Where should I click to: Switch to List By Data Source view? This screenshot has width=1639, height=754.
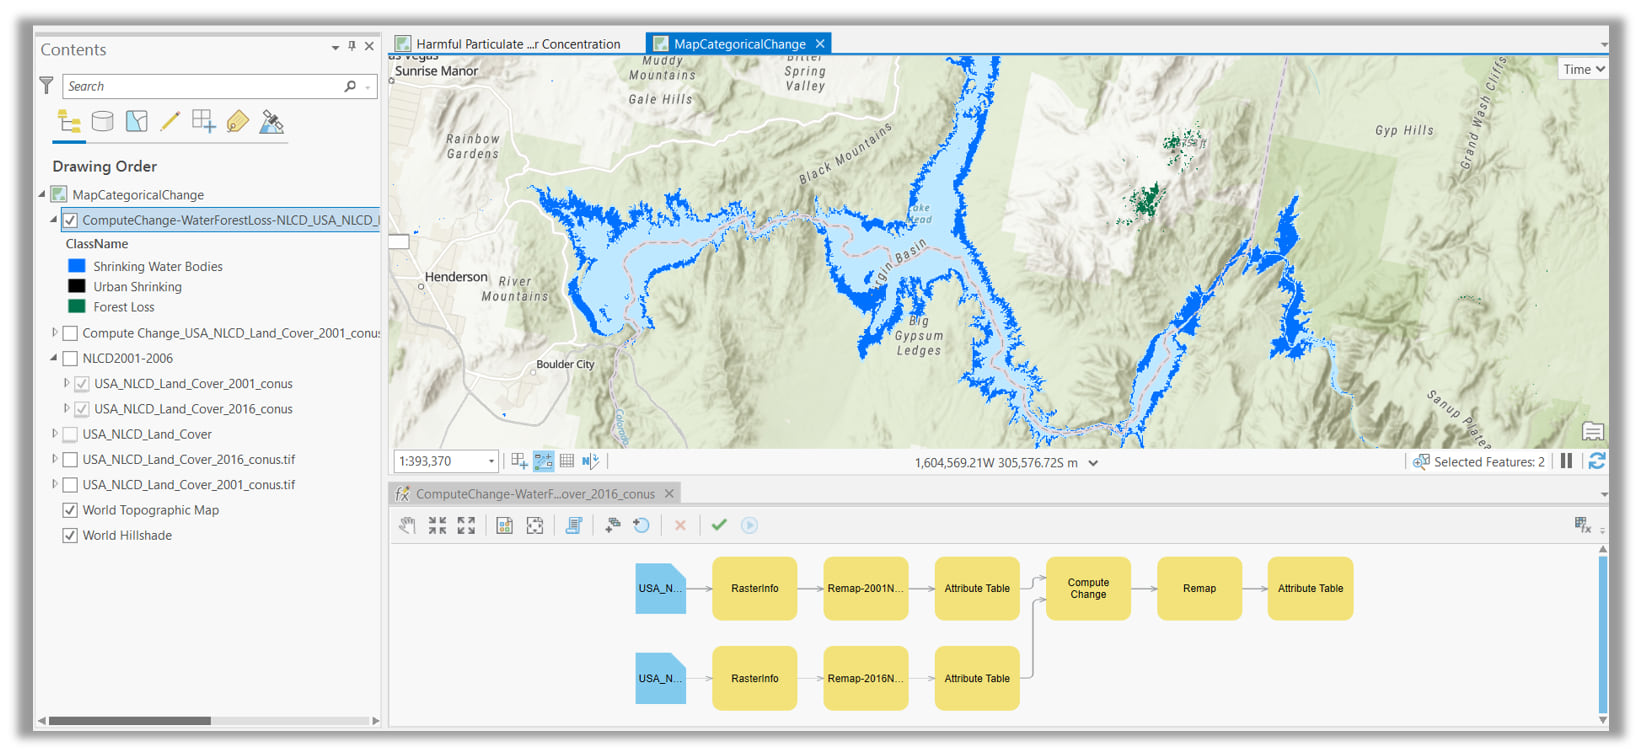102,122
